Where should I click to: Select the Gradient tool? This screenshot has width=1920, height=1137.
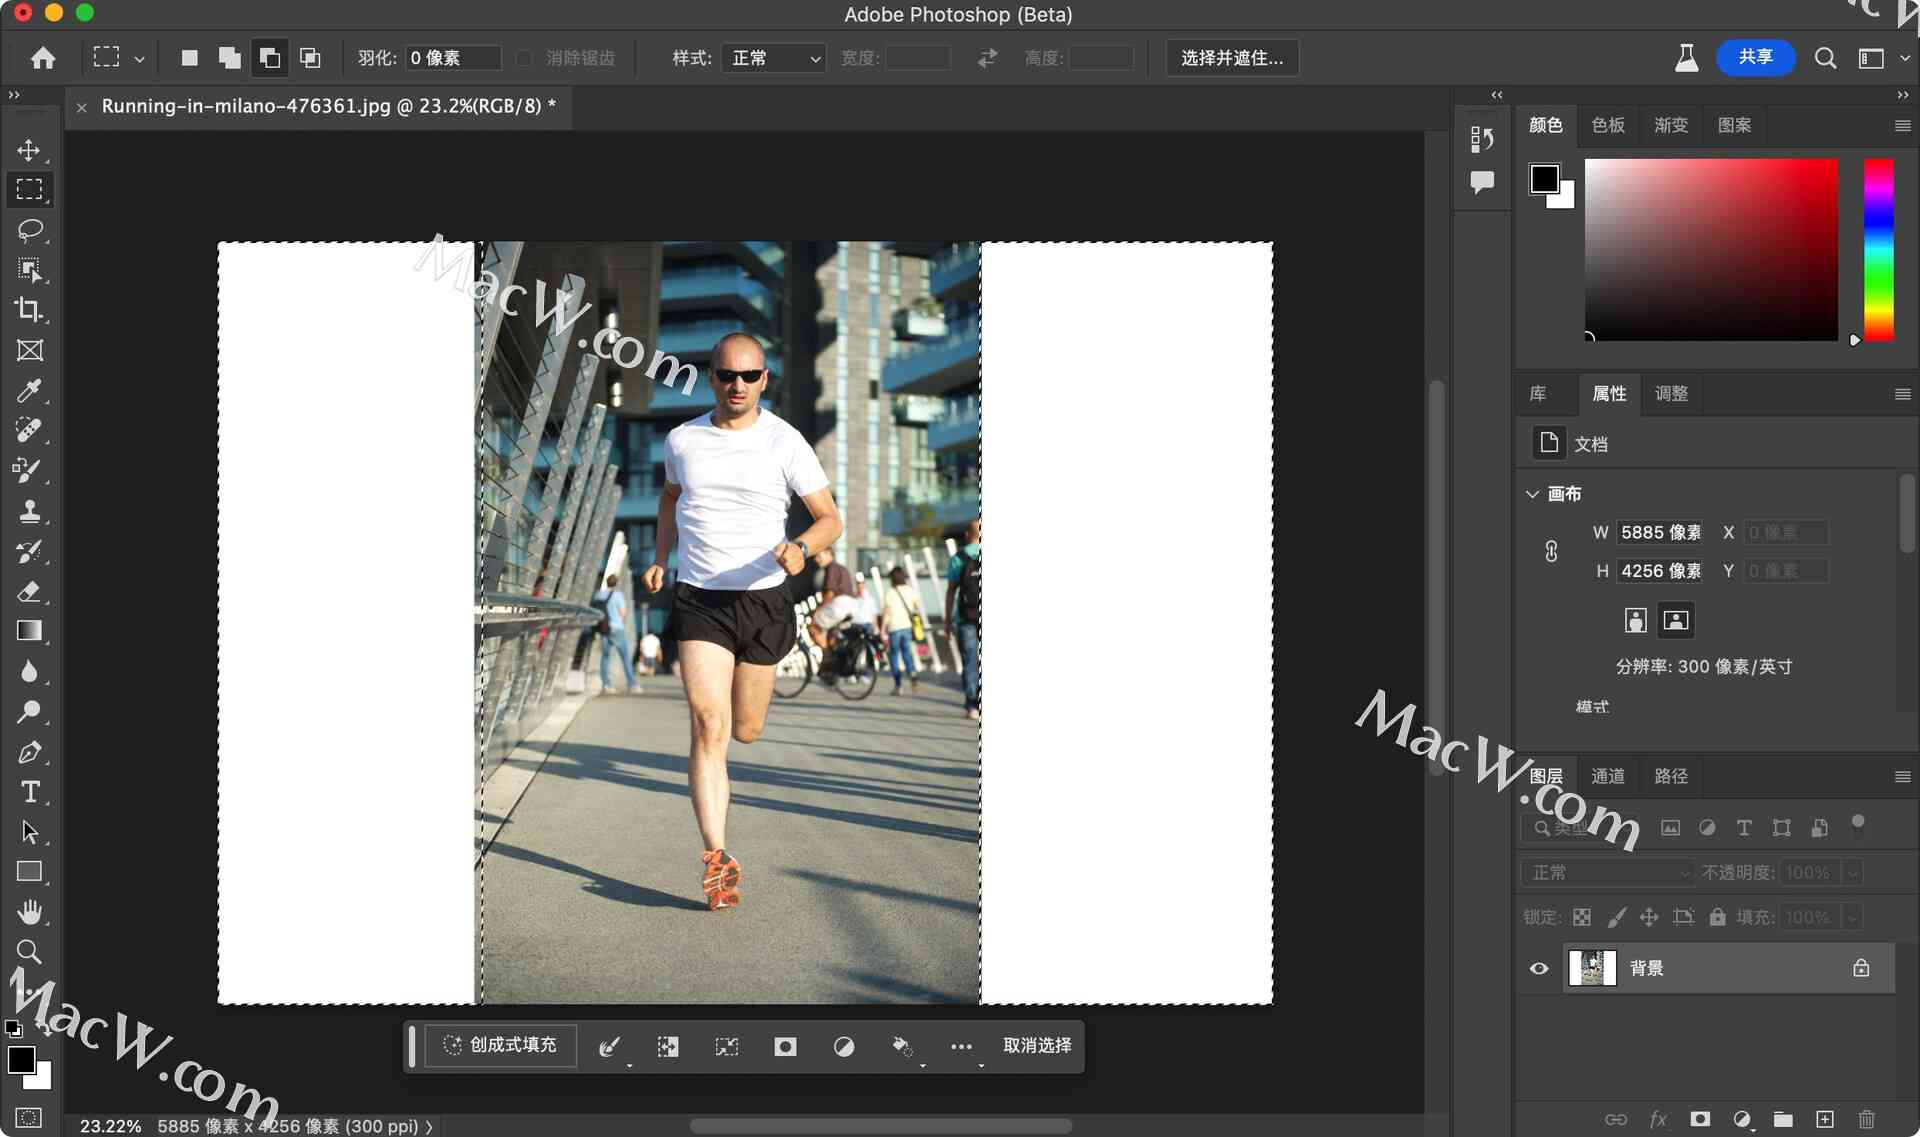point(29,631)
